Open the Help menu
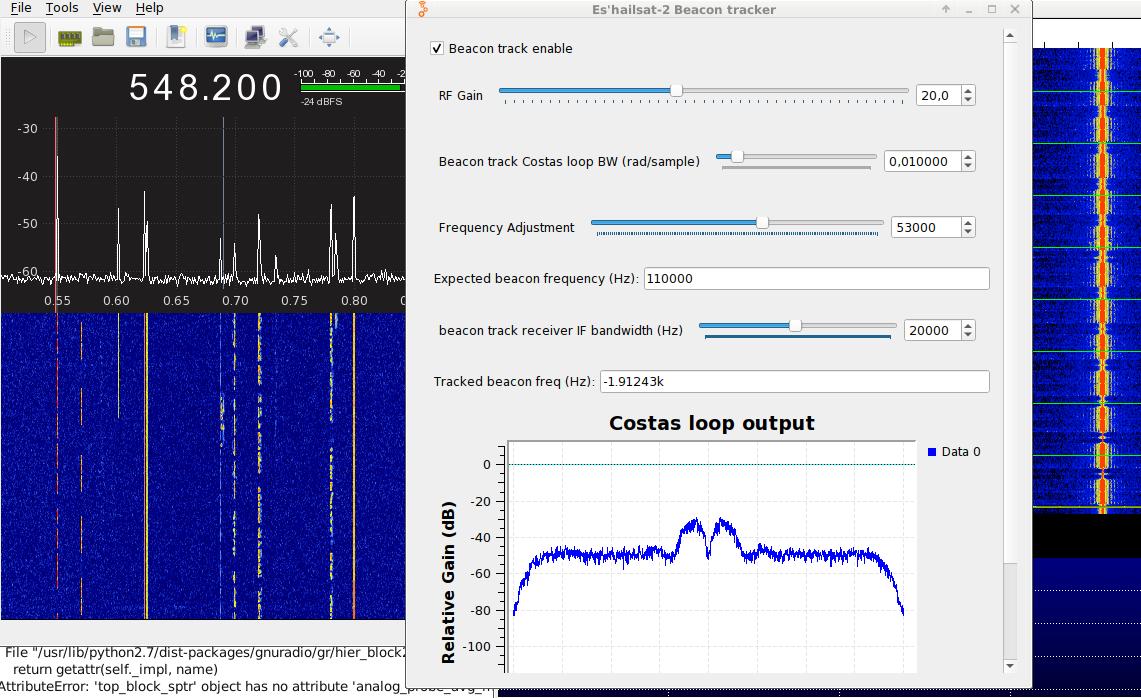This screenshot has height=698, width=1141. tap(149, 8)
